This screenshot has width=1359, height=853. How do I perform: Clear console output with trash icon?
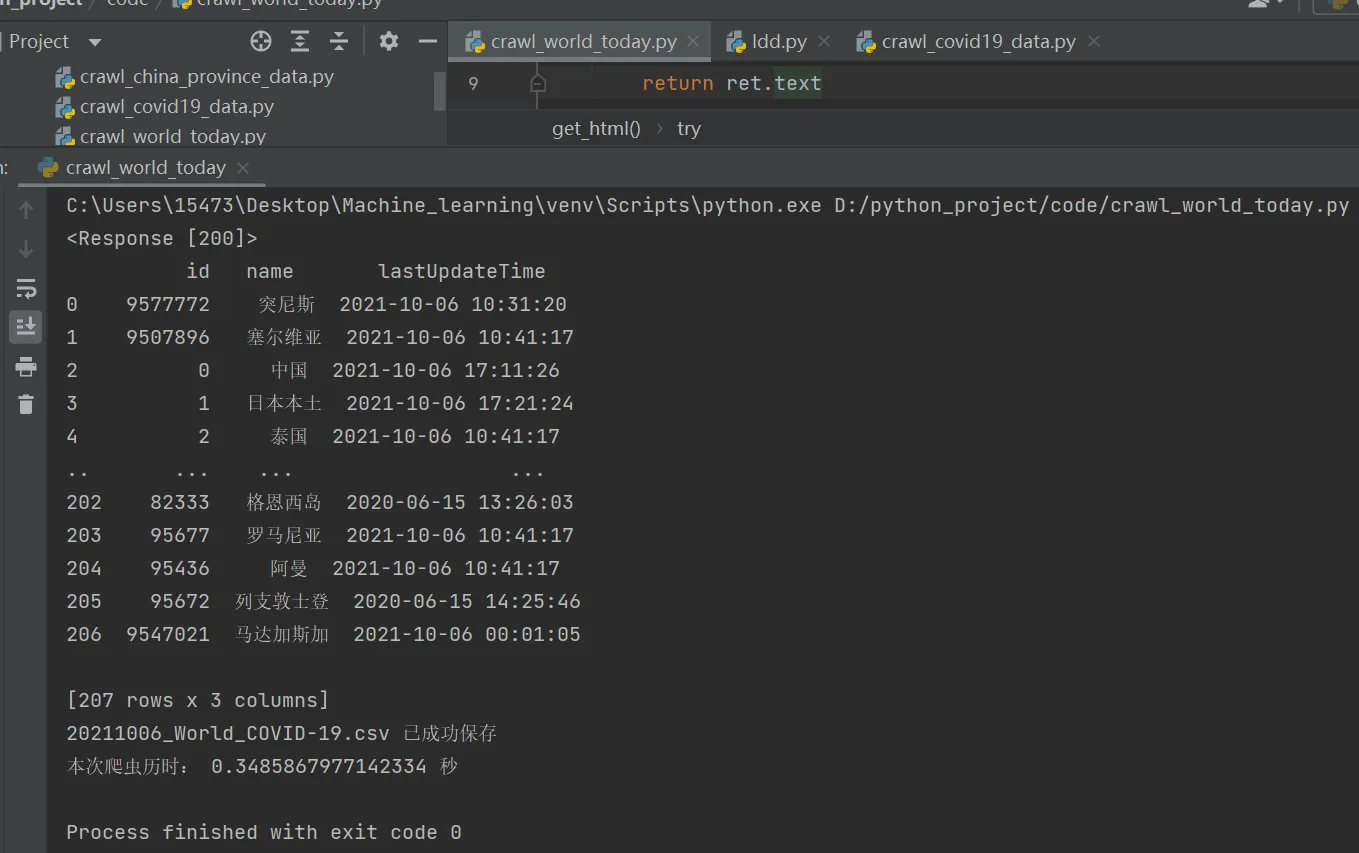[x=26, y=404]
